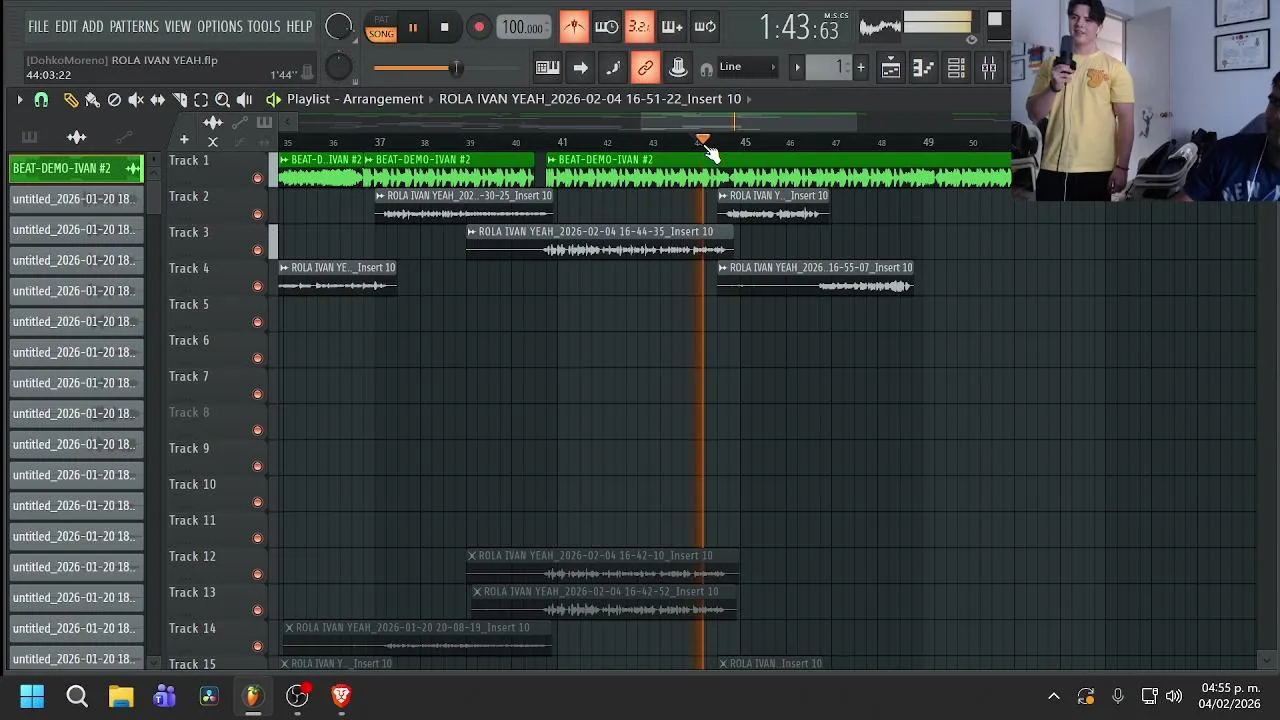Open the Line snap dropdown
This screenshot has height=720, width=1280.
(748, 67)
